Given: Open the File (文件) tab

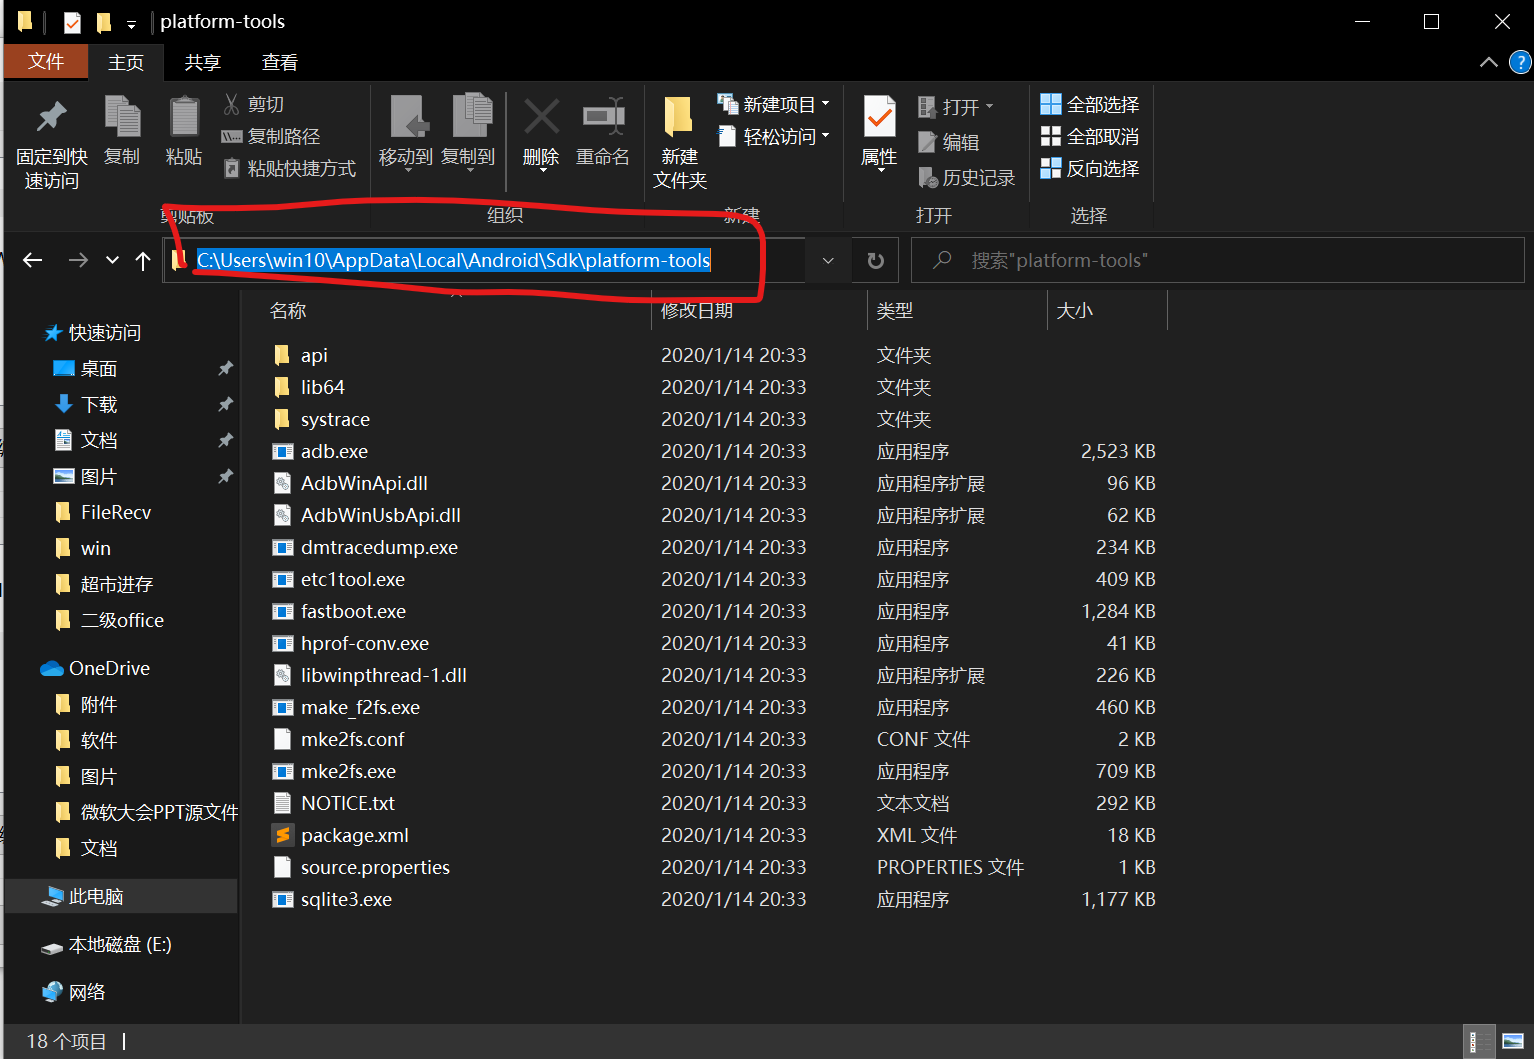Looking at the screenshot, I should (x=46, y=62).
